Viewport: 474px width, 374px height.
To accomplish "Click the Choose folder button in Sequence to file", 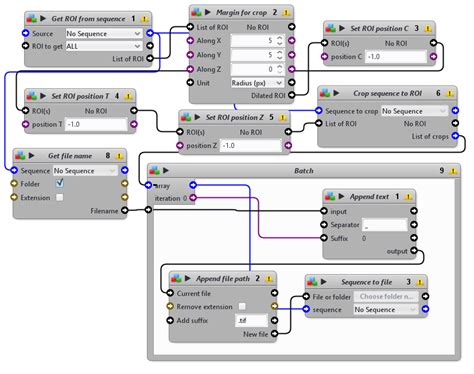I will click(x=386, y=296).
